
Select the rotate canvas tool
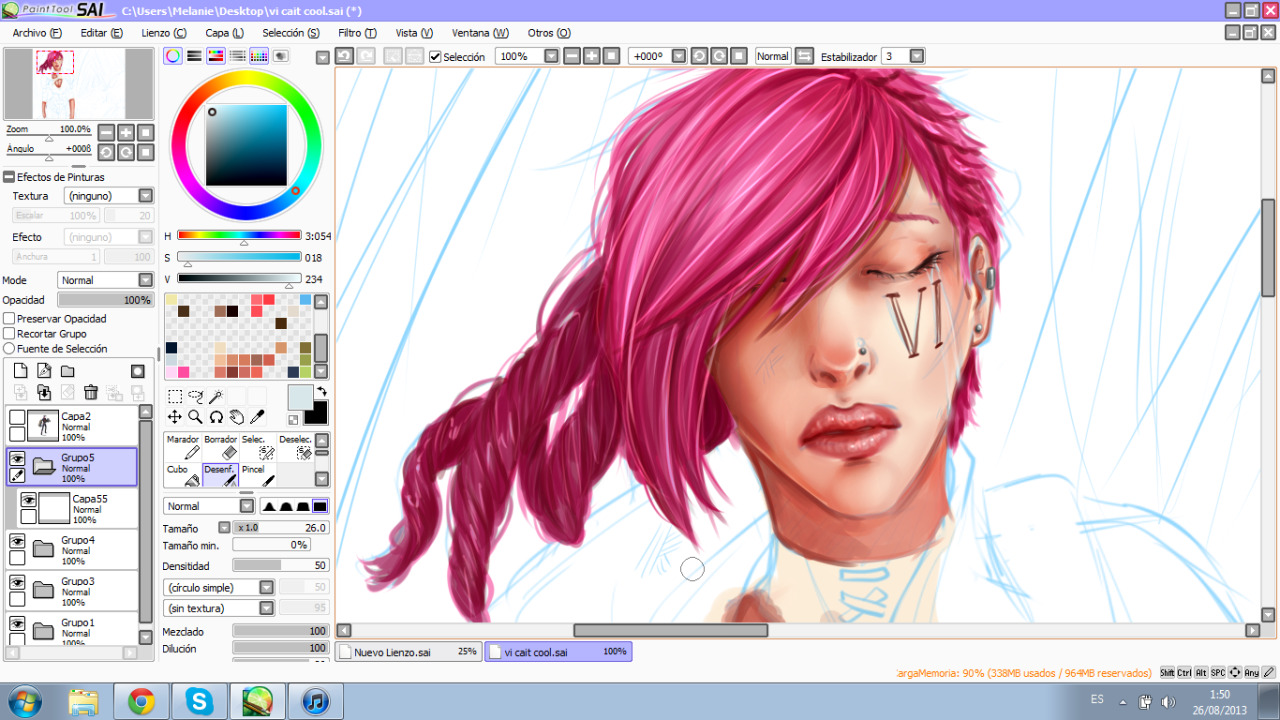pos(216,417)
